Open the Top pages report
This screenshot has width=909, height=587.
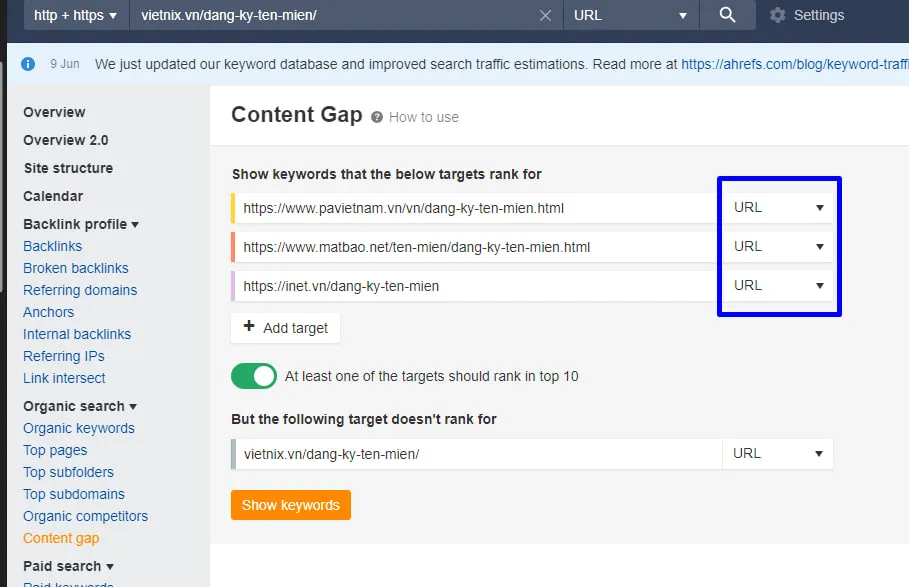[55, 450]
